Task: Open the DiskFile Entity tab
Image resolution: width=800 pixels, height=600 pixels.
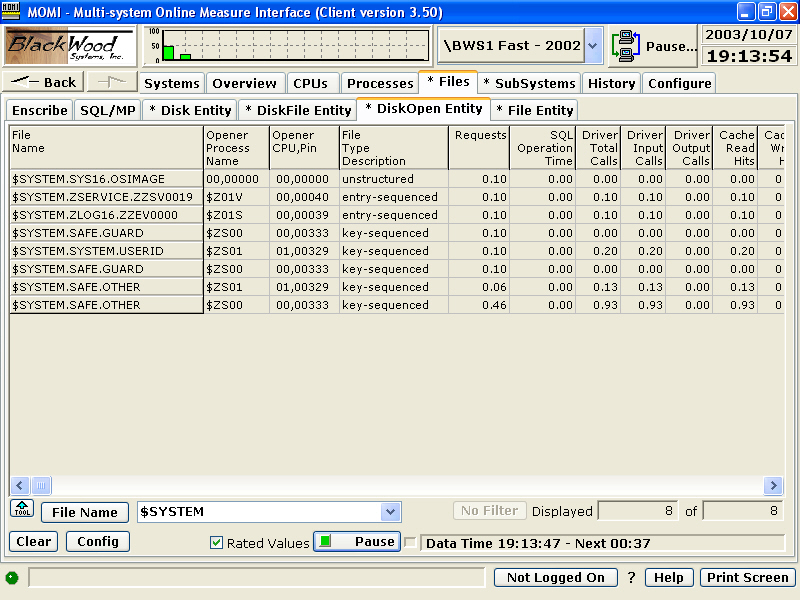Action: click(298, 110)
